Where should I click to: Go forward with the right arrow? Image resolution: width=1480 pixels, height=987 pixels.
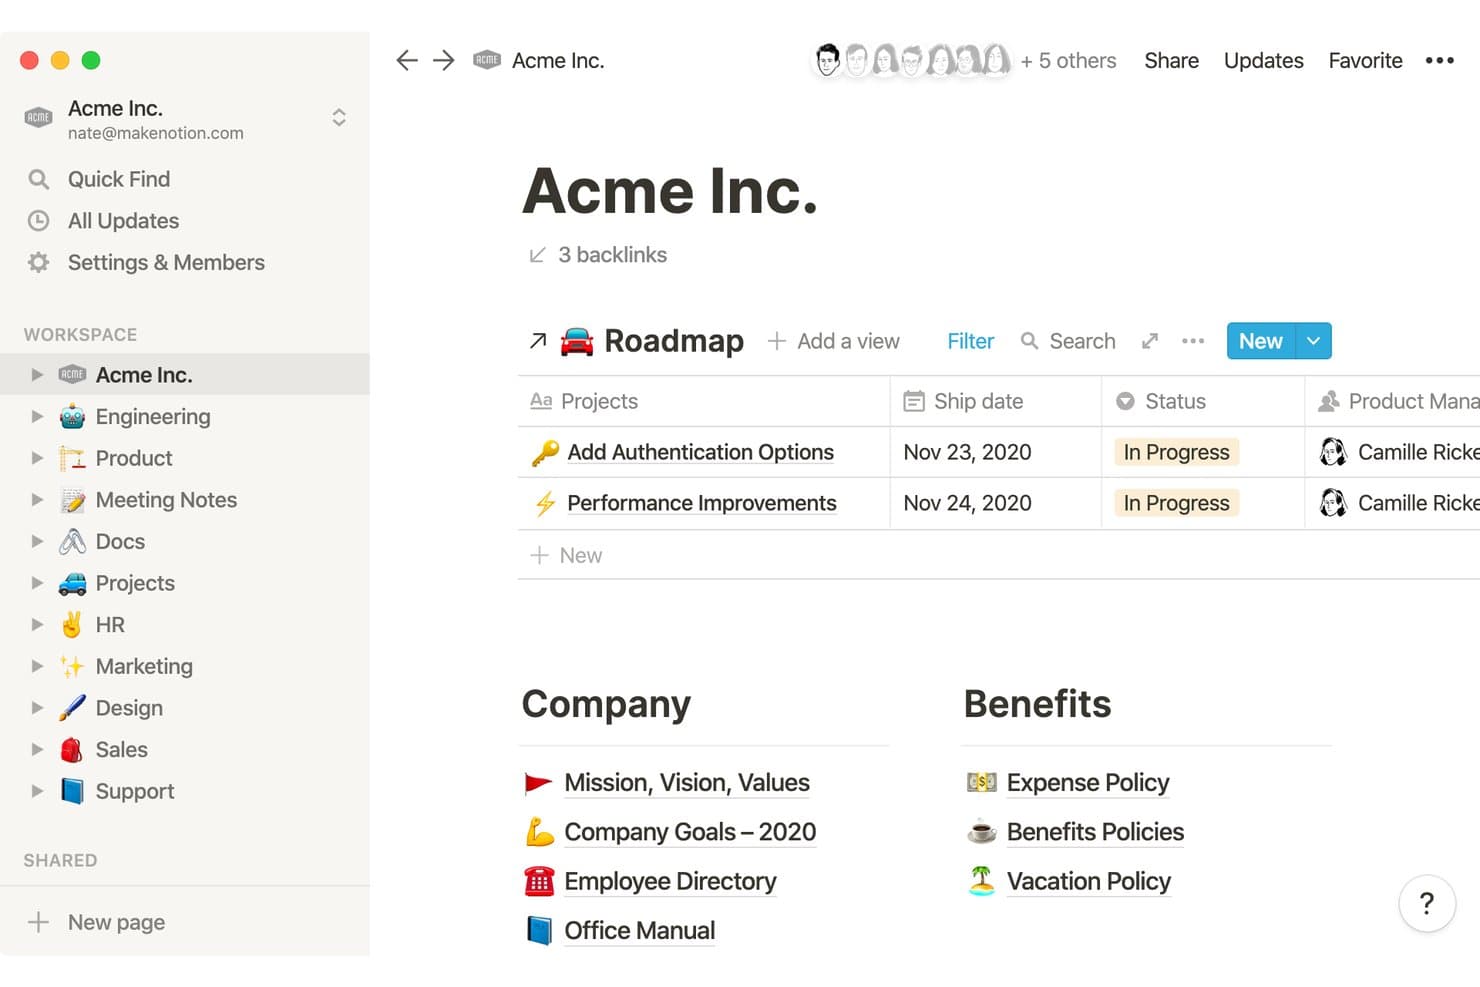444,60
